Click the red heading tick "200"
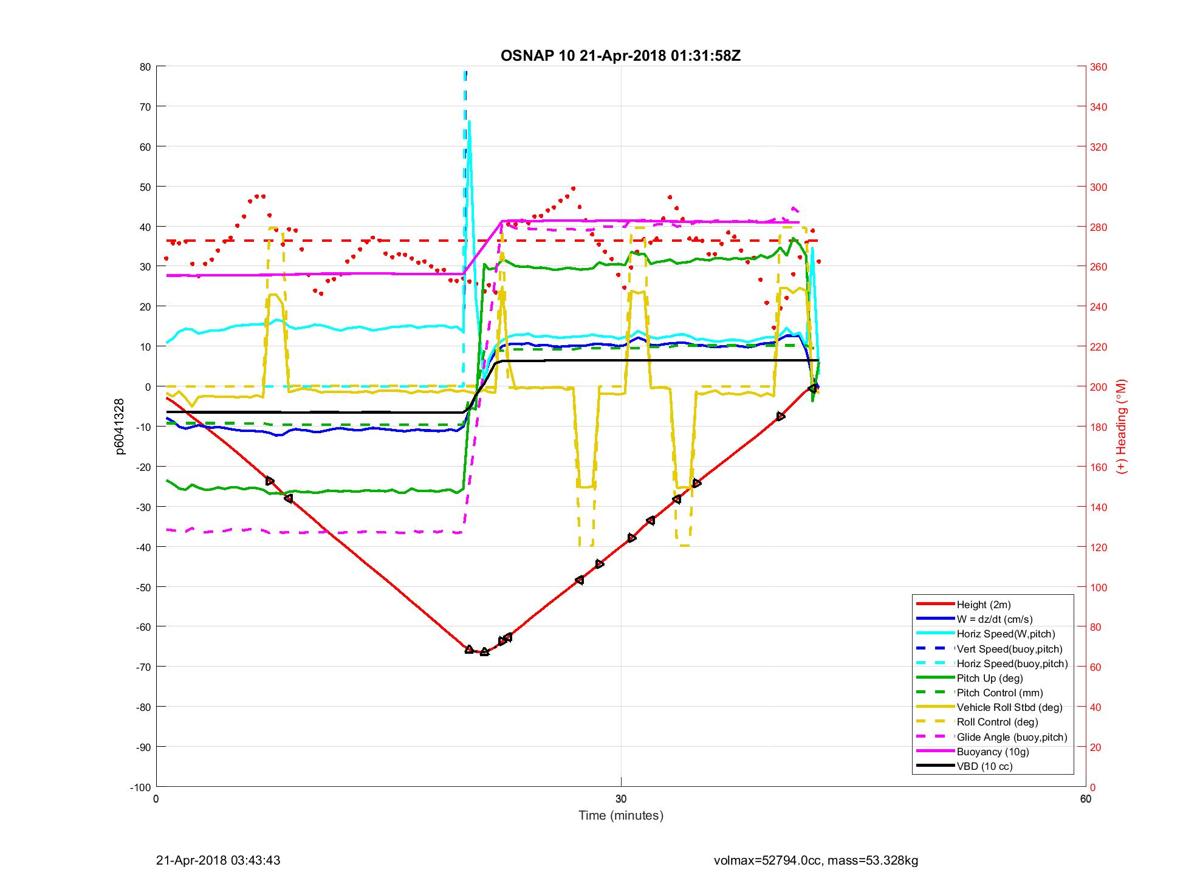The height and width of the screenshot is (885, 1200). pyautogui.click(x=1099, y=387)
